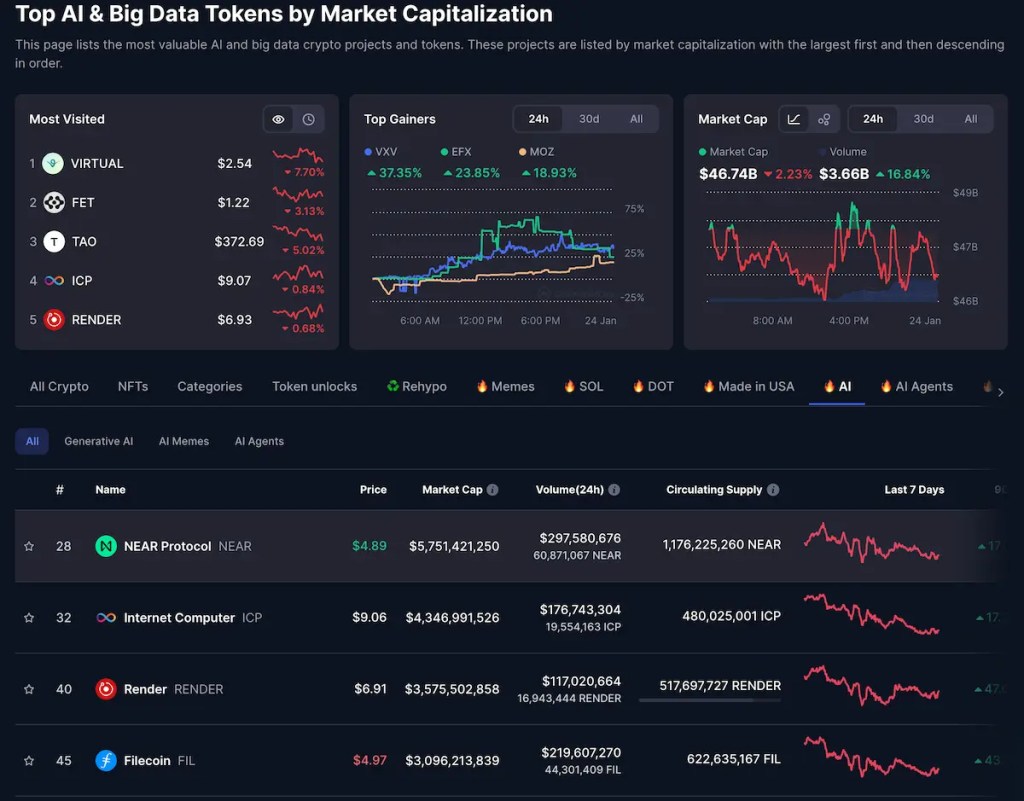This screenshot has width=1024, height=801.
Task: Open the Memes tab
Action: click(x=505, y=386)
